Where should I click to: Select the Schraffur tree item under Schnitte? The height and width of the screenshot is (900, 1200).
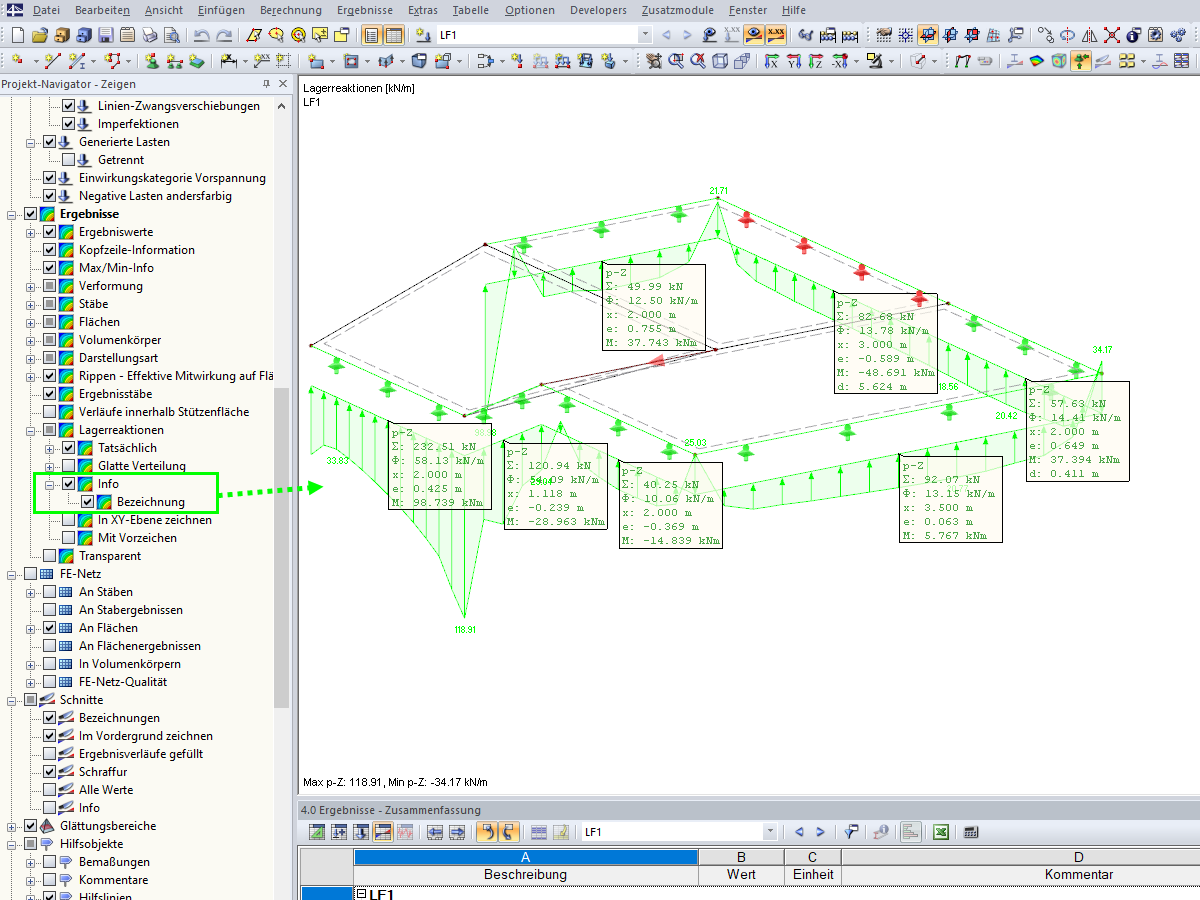point(102,772)
